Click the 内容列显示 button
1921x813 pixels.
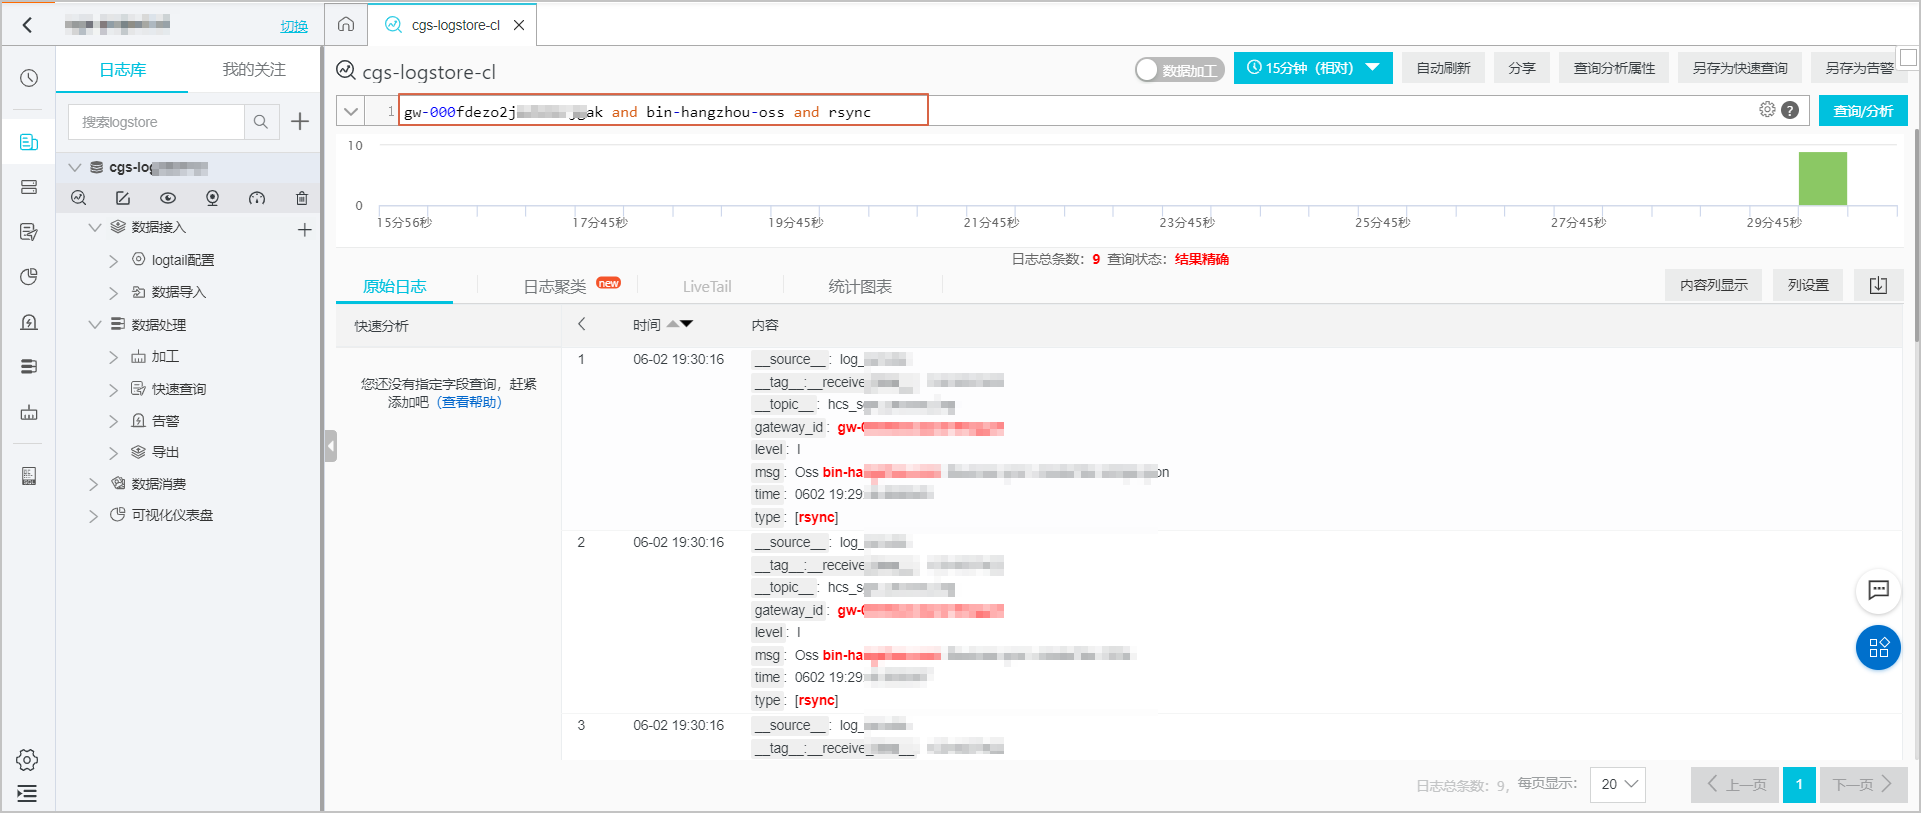point(1714,285)
